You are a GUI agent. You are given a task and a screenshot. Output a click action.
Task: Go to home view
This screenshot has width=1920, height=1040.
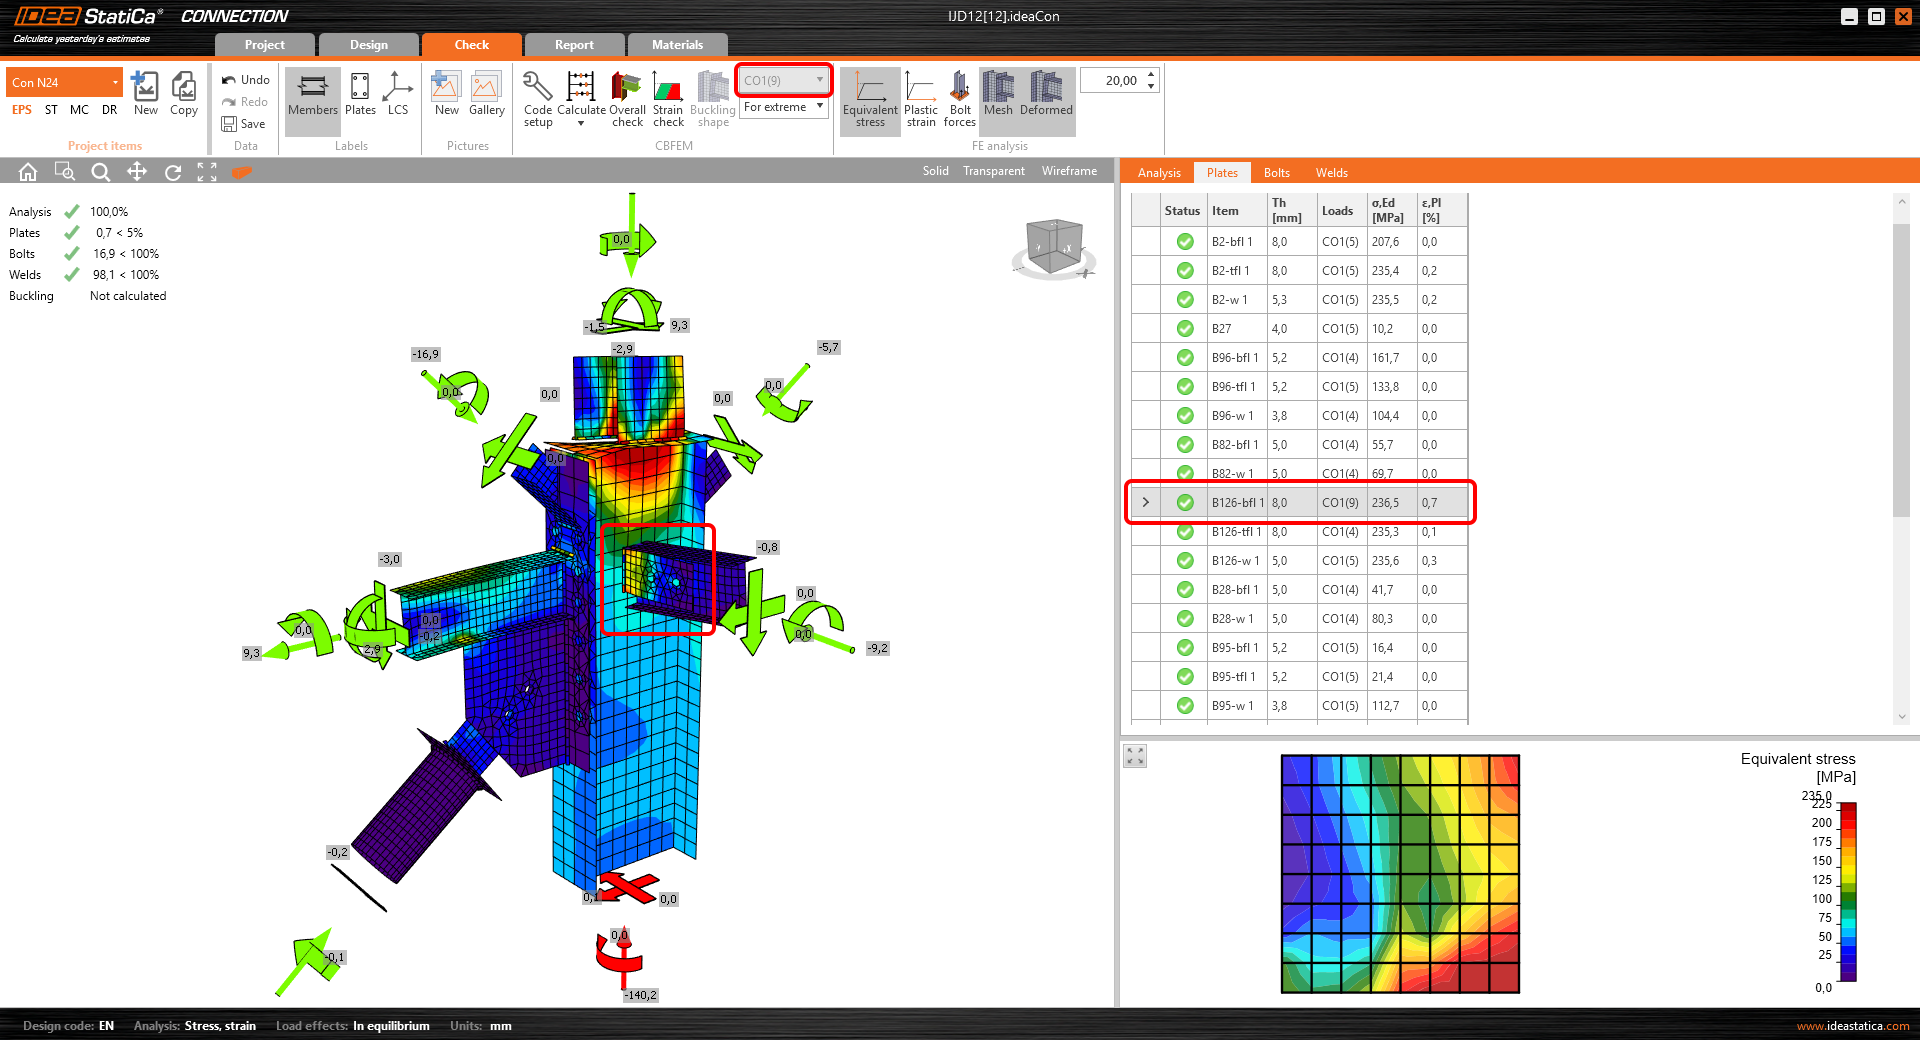(x=28, y=172)
